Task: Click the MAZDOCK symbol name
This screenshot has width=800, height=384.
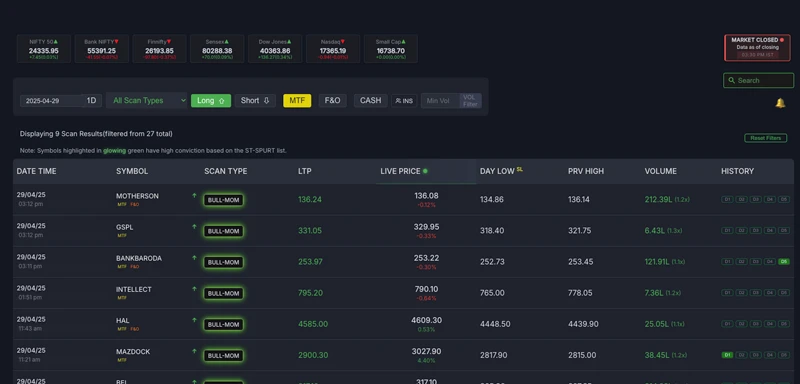Action: tap(133, 351)
